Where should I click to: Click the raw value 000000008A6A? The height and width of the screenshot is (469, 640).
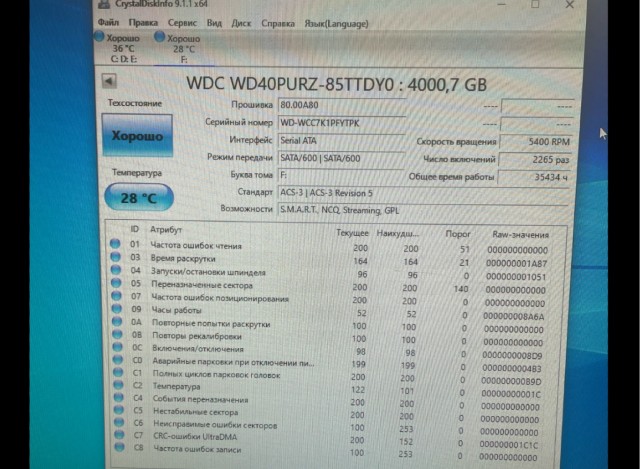pyautogui.click(x=514, y=316)
